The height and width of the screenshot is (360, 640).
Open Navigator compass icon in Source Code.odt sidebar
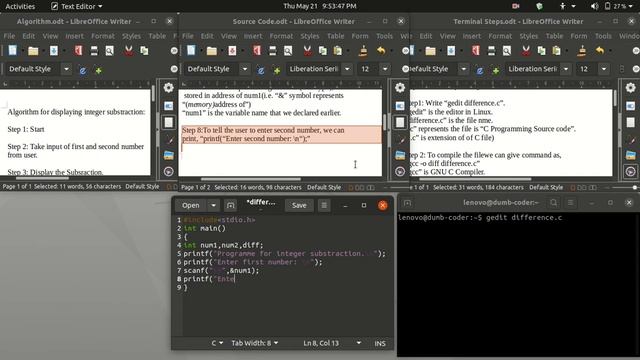pyautogui.click(x=400, y=171)
